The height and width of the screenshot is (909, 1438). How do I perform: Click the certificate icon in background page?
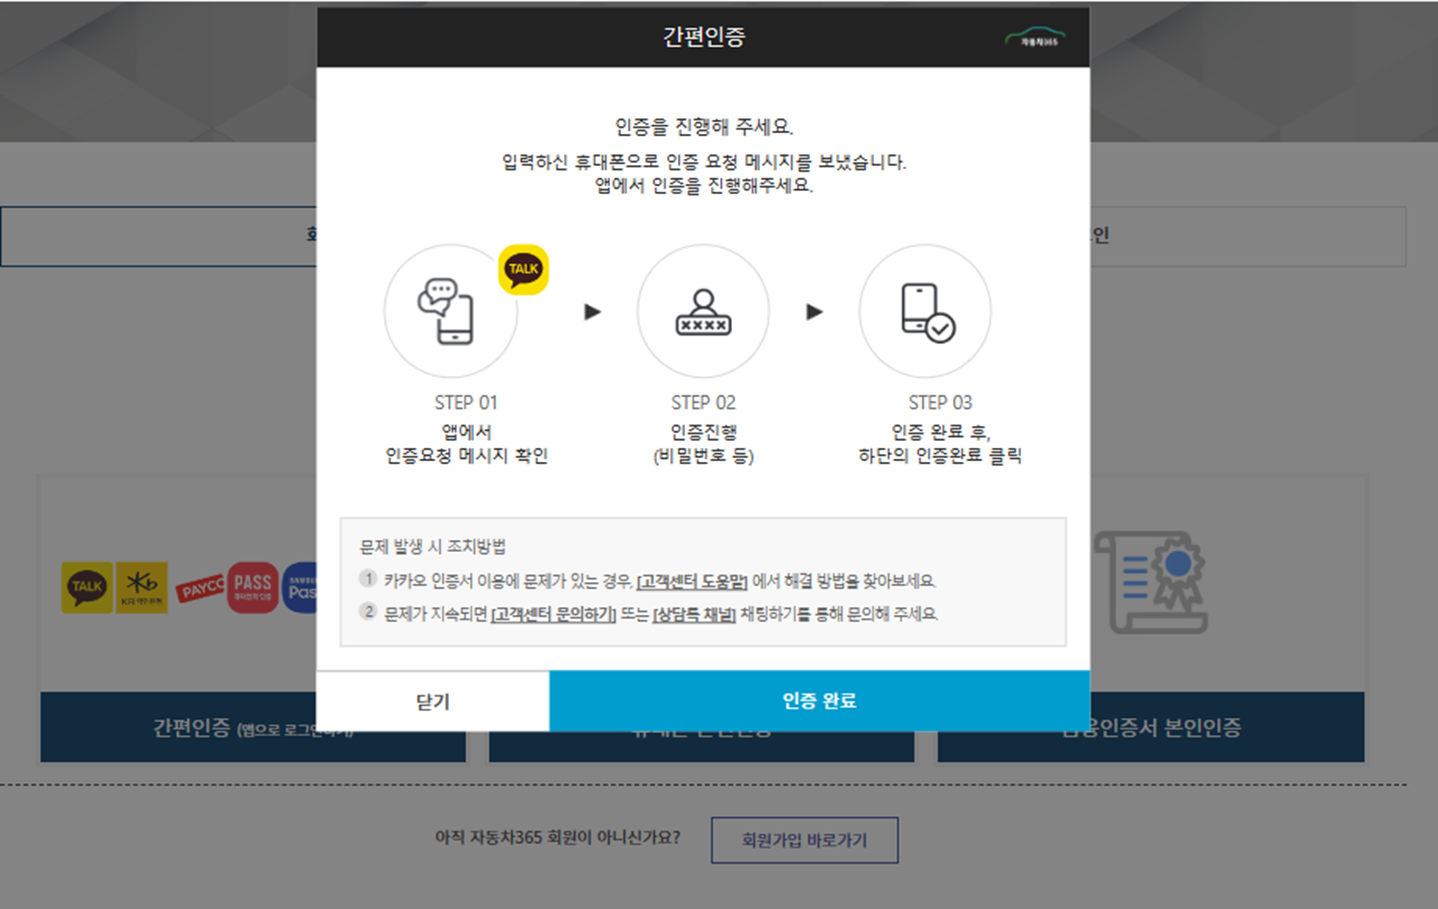coord(1151,582)
